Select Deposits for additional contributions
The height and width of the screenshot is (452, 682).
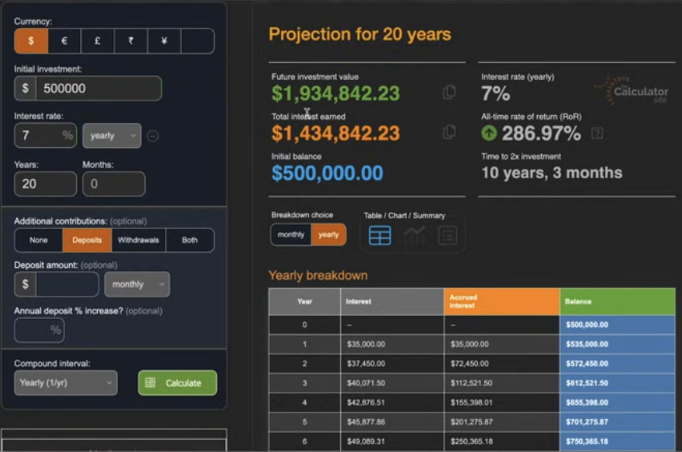tap(87, 240)
